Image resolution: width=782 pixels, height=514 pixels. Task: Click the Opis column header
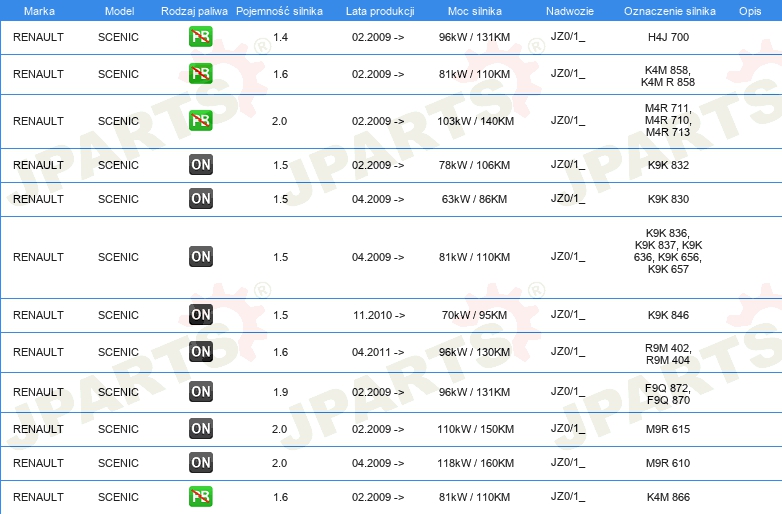point(750,11)
